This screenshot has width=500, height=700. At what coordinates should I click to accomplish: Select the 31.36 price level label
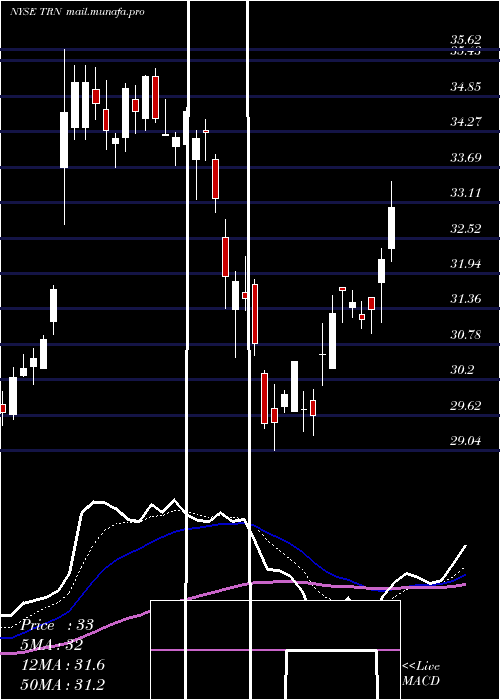466,299
